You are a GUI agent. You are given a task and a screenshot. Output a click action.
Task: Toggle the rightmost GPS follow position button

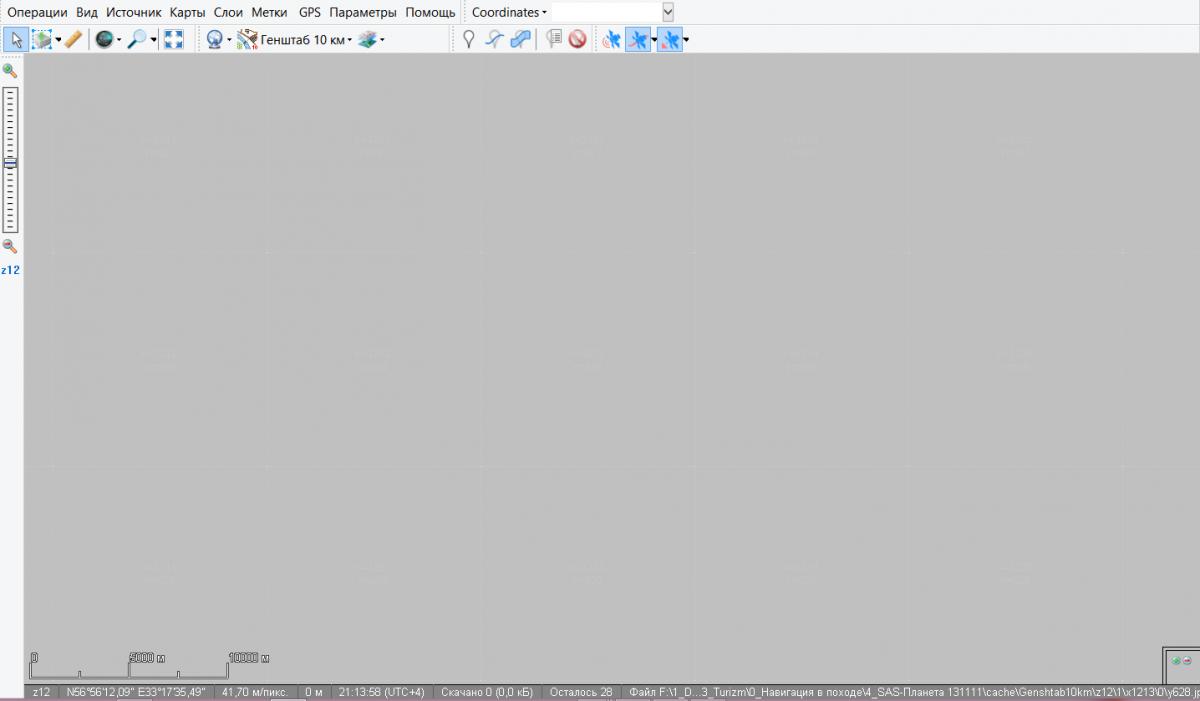click(x=670, y=40)
